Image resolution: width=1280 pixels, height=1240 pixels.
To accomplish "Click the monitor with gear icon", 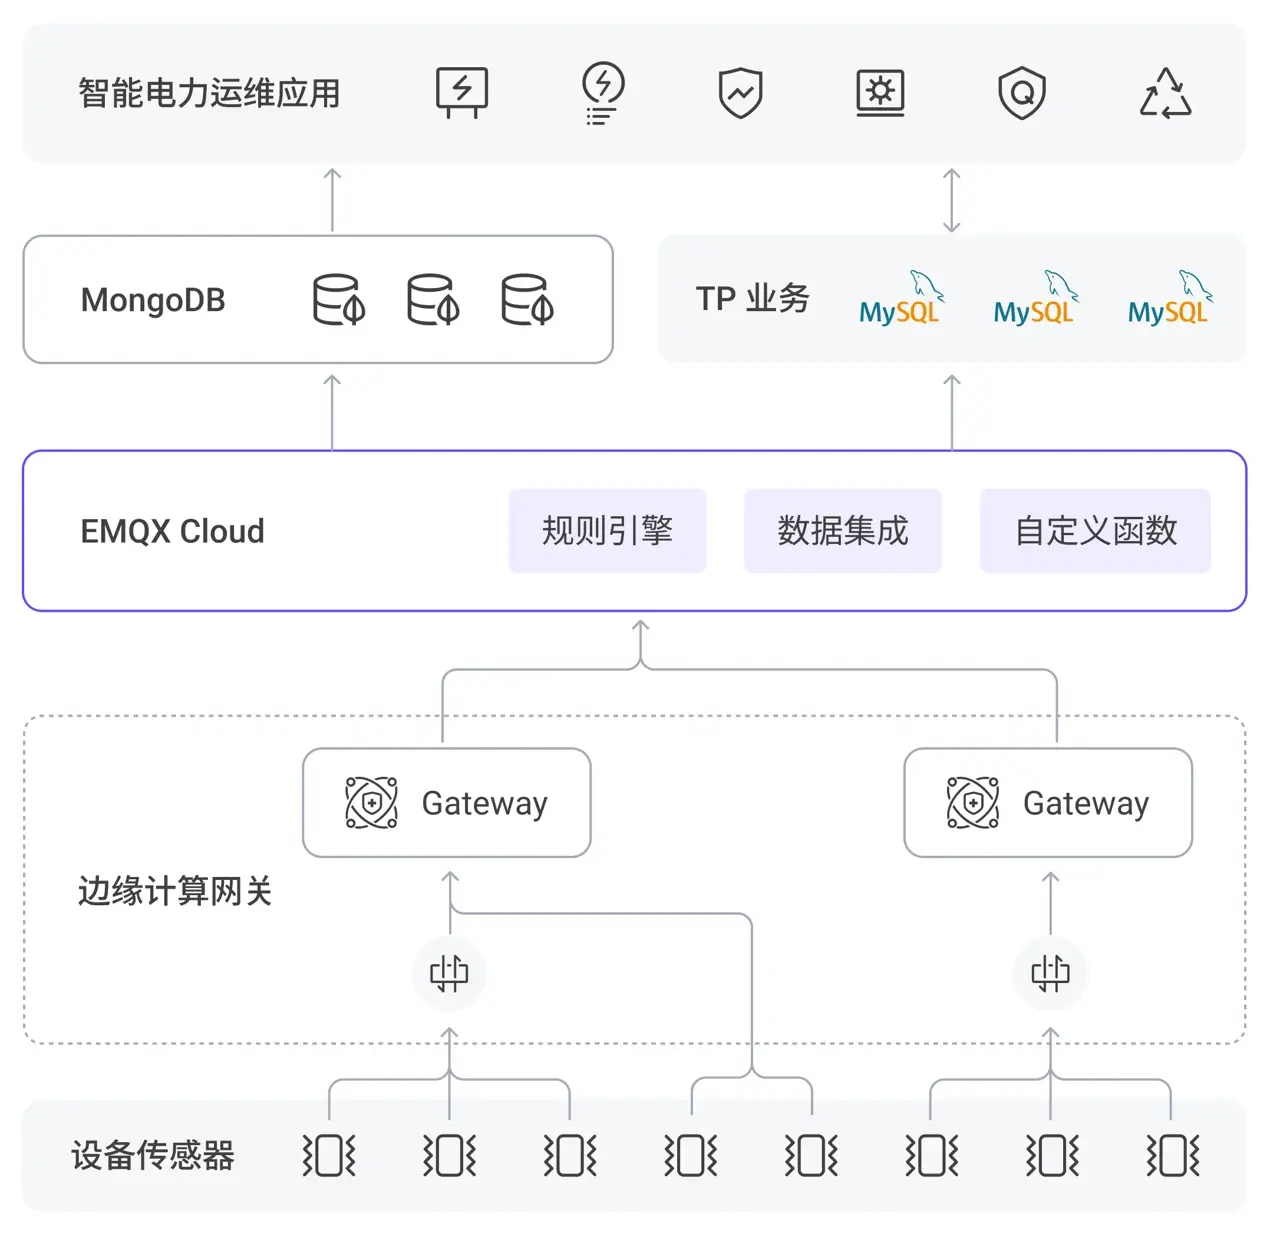I will (x=881, y=93).
